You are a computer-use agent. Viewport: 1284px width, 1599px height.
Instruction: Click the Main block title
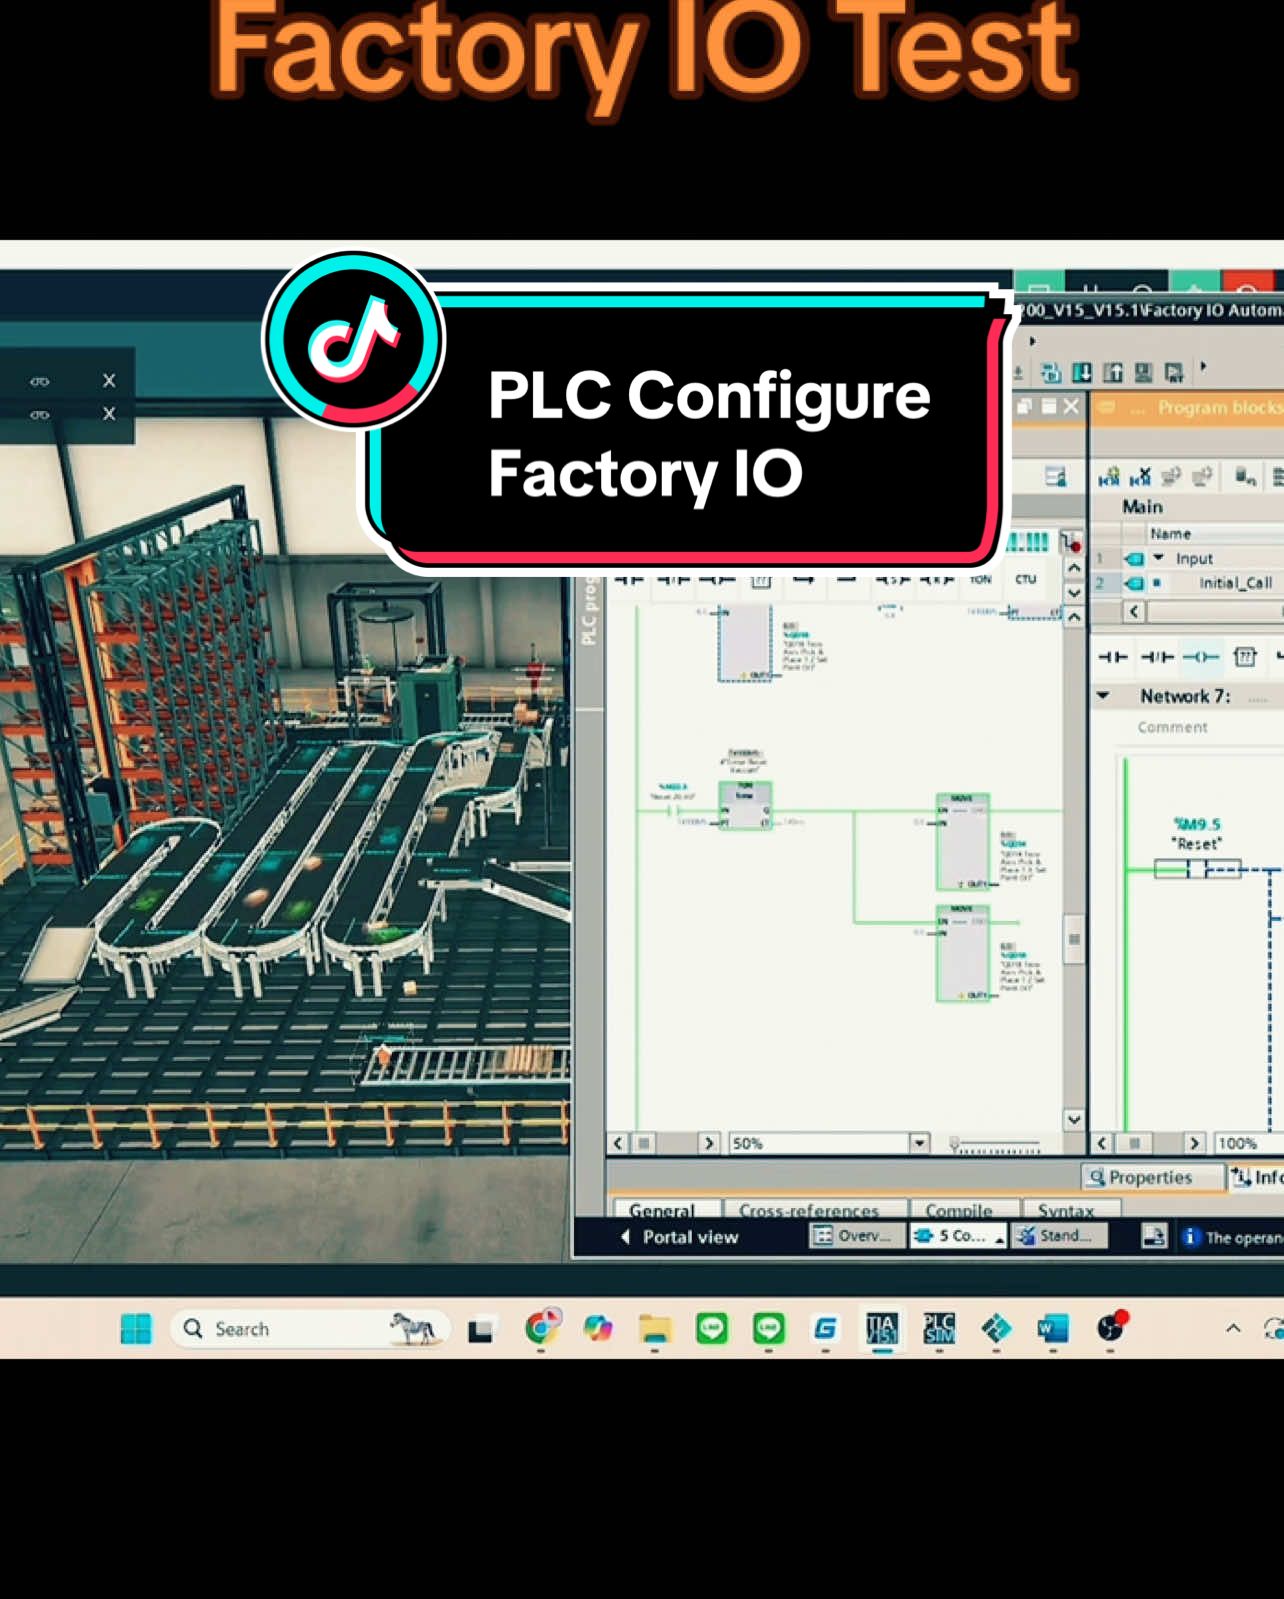[x=1142, y=507]
